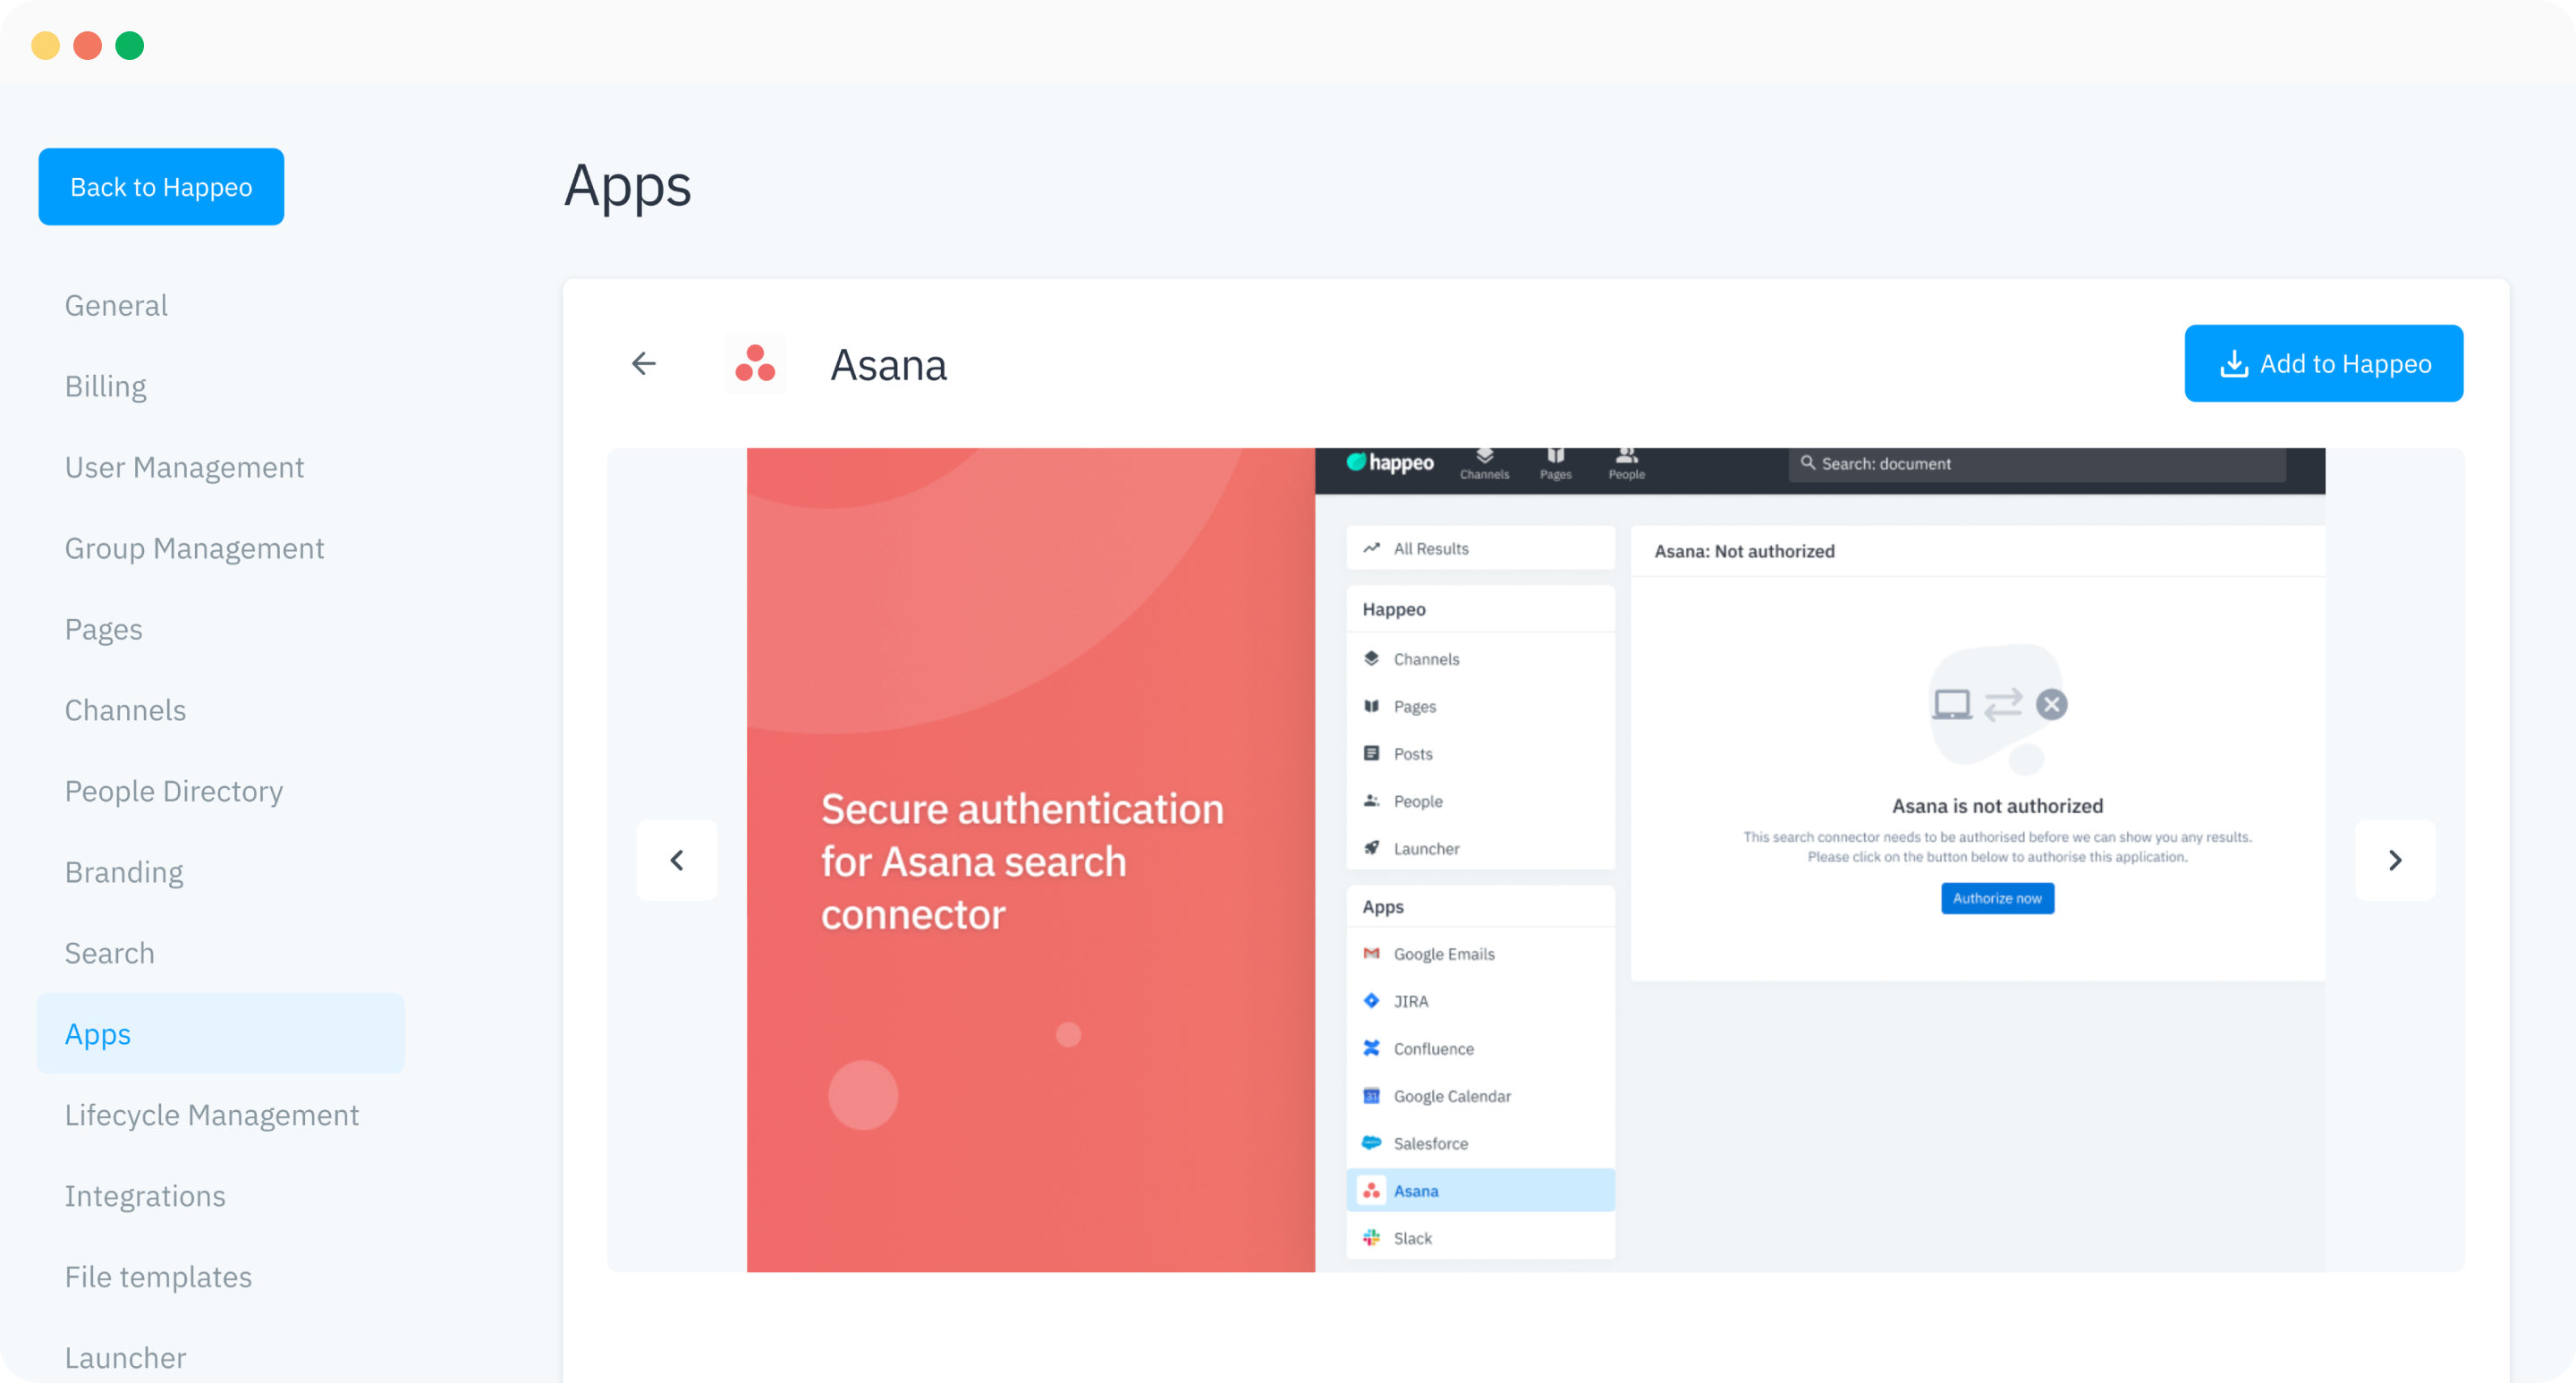Viewport: 2576px width, 1383px height.
Task: Click 'Asana is not authorized' text
Action: coord(1997,806)
